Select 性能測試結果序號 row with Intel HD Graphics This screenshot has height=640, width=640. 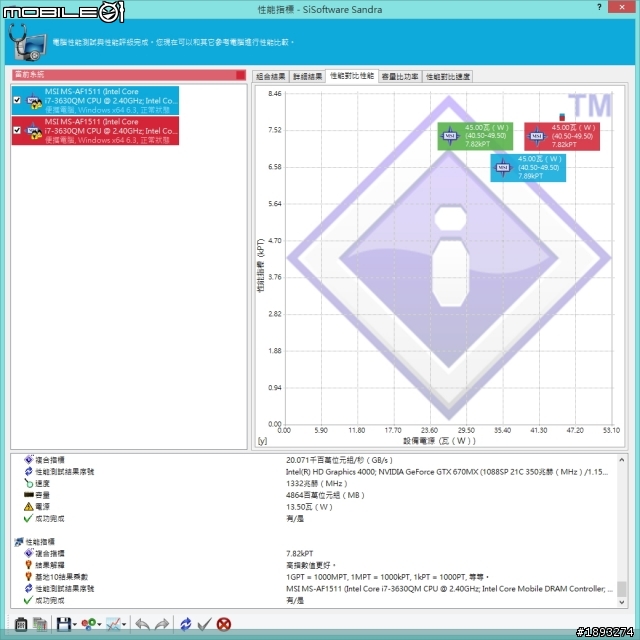pos(313,472)
